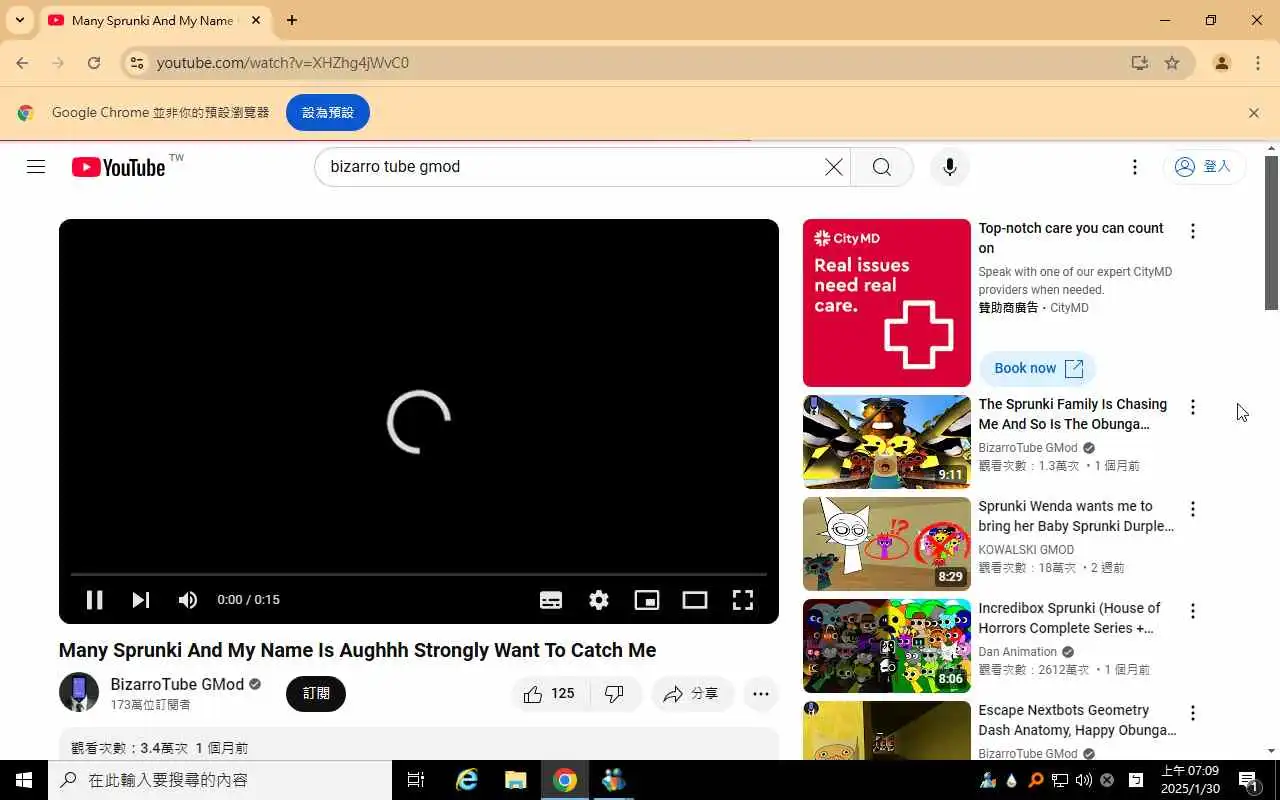The height and width of the screenshot is (800, 1280).
Task: Go to the YouTube home logo
Action: pos(118,167)
